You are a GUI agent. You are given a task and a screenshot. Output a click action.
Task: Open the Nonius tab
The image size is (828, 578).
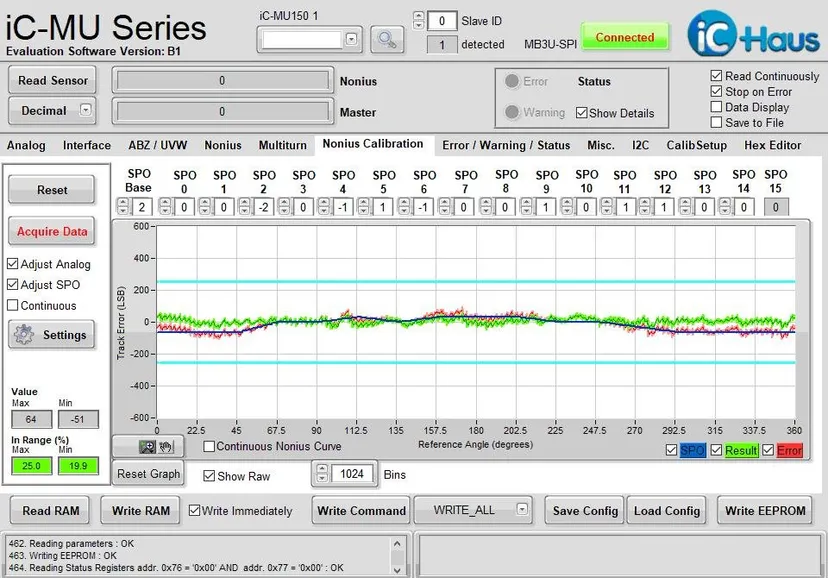[x=223, y=145]
